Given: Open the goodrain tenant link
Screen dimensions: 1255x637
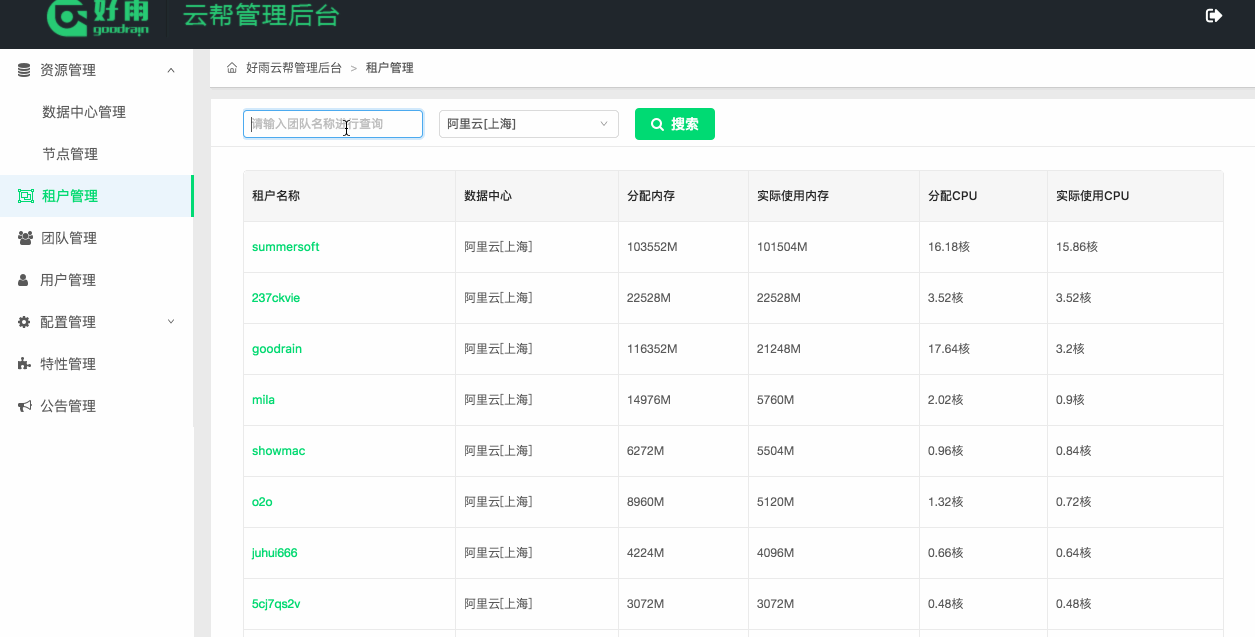Looking at the screenshot, I should (x=277, y=349).
